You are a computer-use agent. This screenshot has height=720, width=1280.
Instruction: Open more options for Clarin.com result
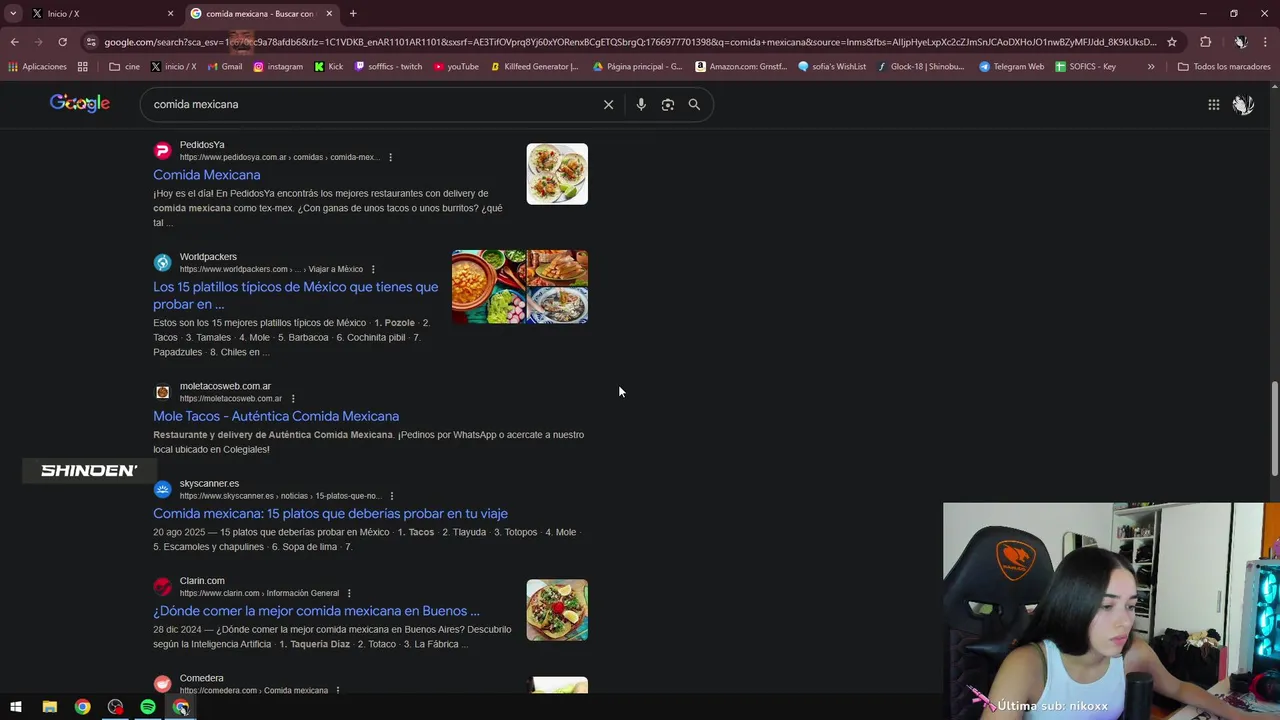pos(349,593)
